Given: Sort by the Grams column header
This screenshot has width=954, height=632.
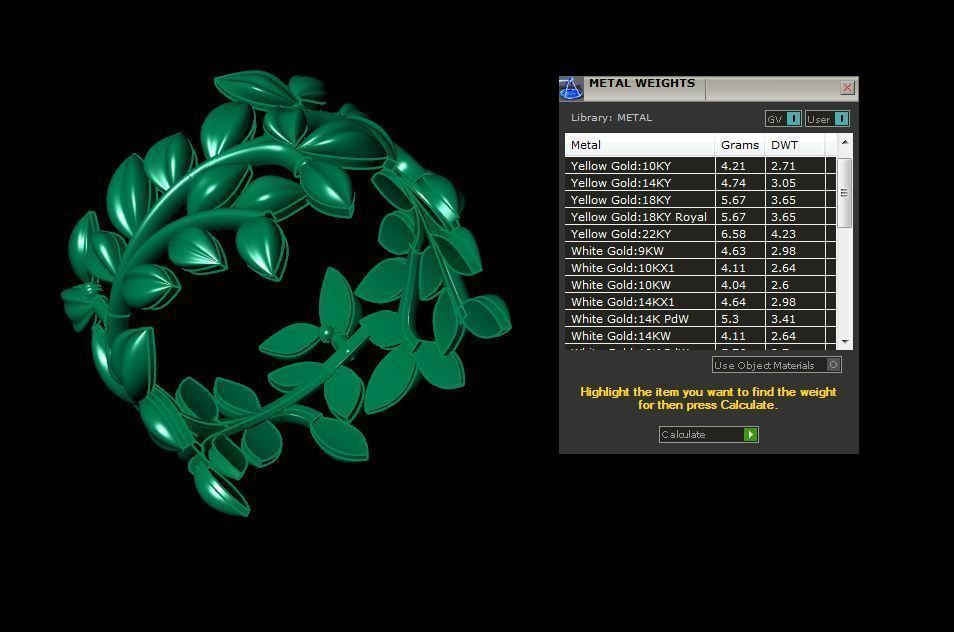Looking at the screenshot, I should click(740, 145).
